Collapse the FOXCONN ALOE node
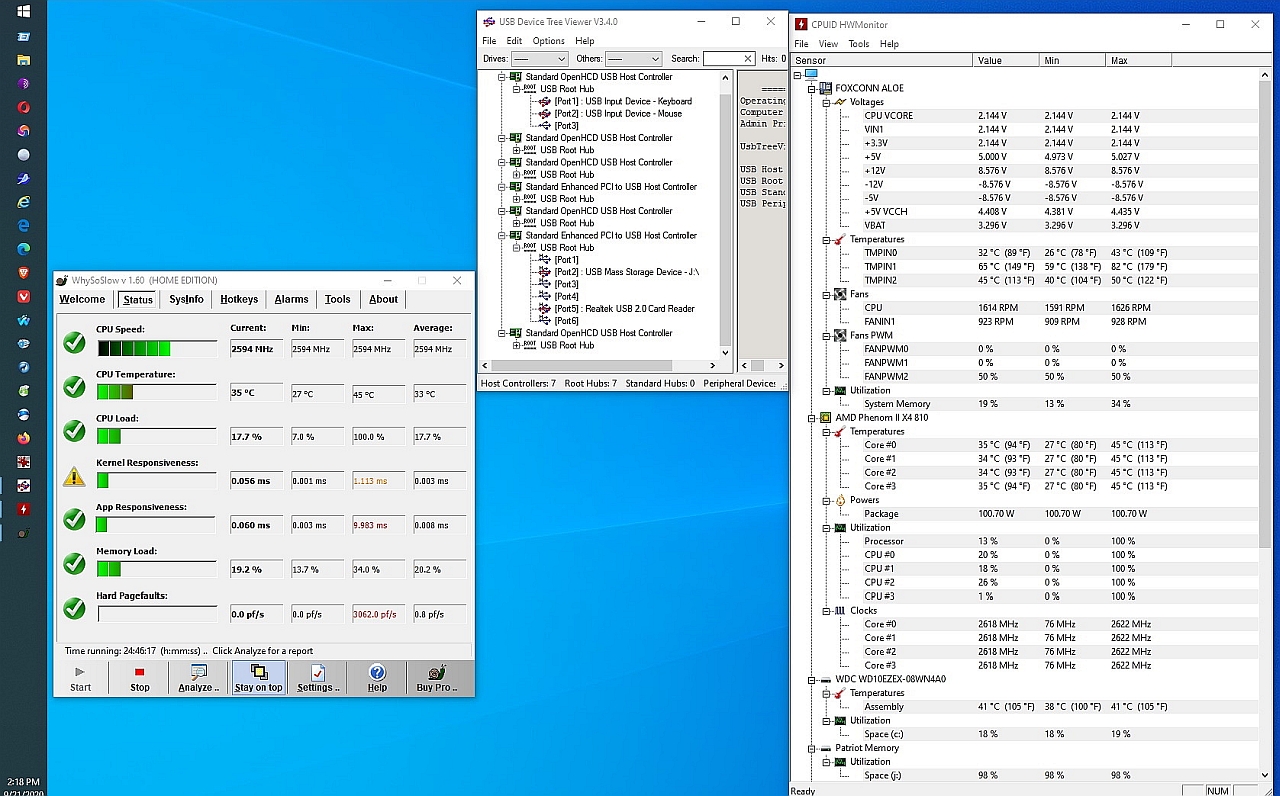 click(x=812, y=88)
